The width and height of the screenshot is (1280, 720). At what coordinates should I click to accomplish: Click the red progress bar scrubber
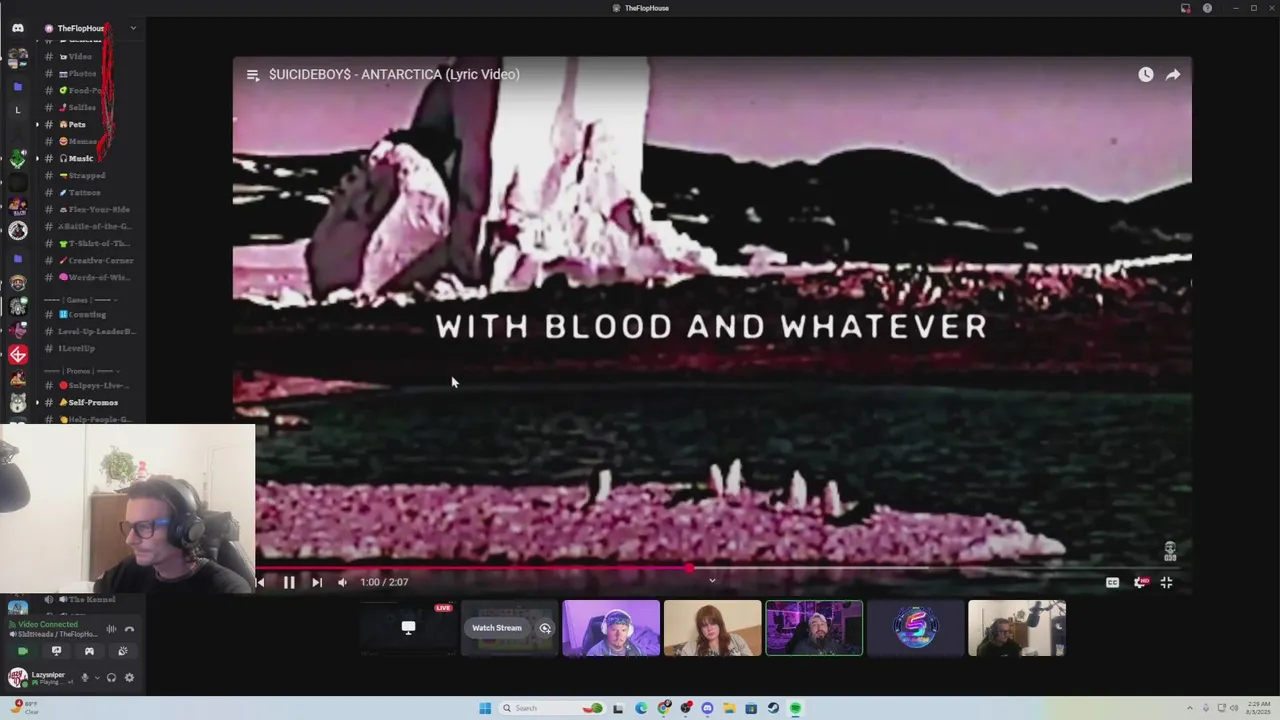pos(689,568)
